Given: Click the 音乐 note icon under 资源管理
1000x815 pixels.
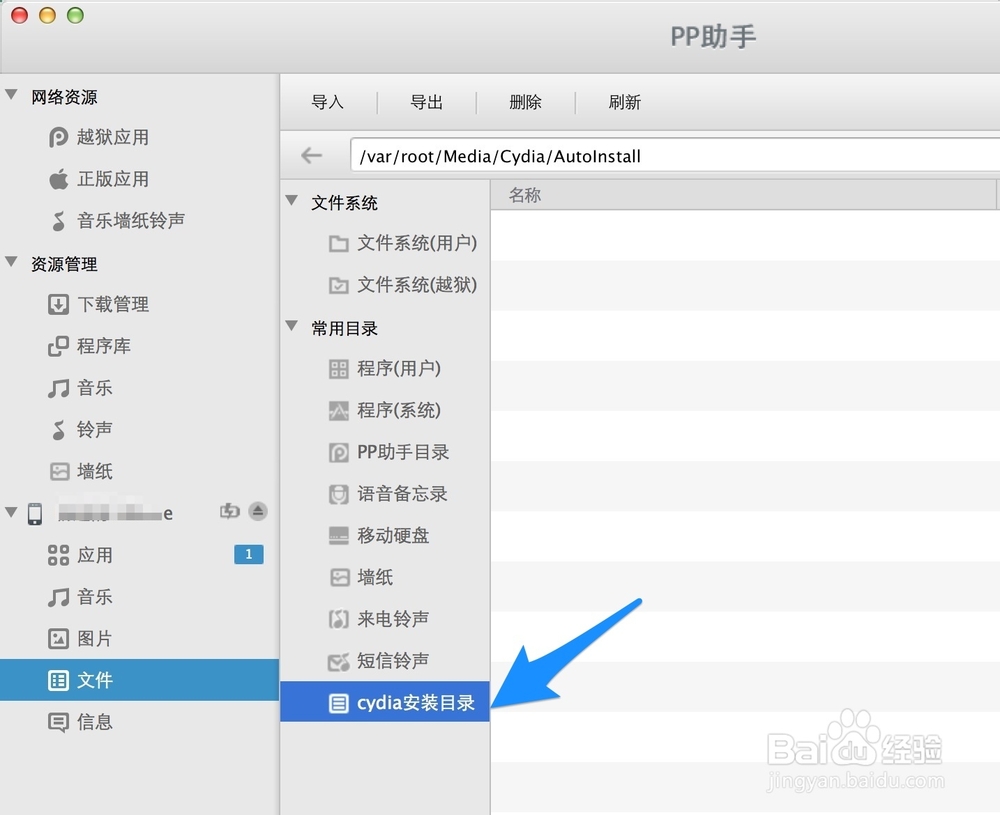Looking at the screenshot, I should [58, 388].
